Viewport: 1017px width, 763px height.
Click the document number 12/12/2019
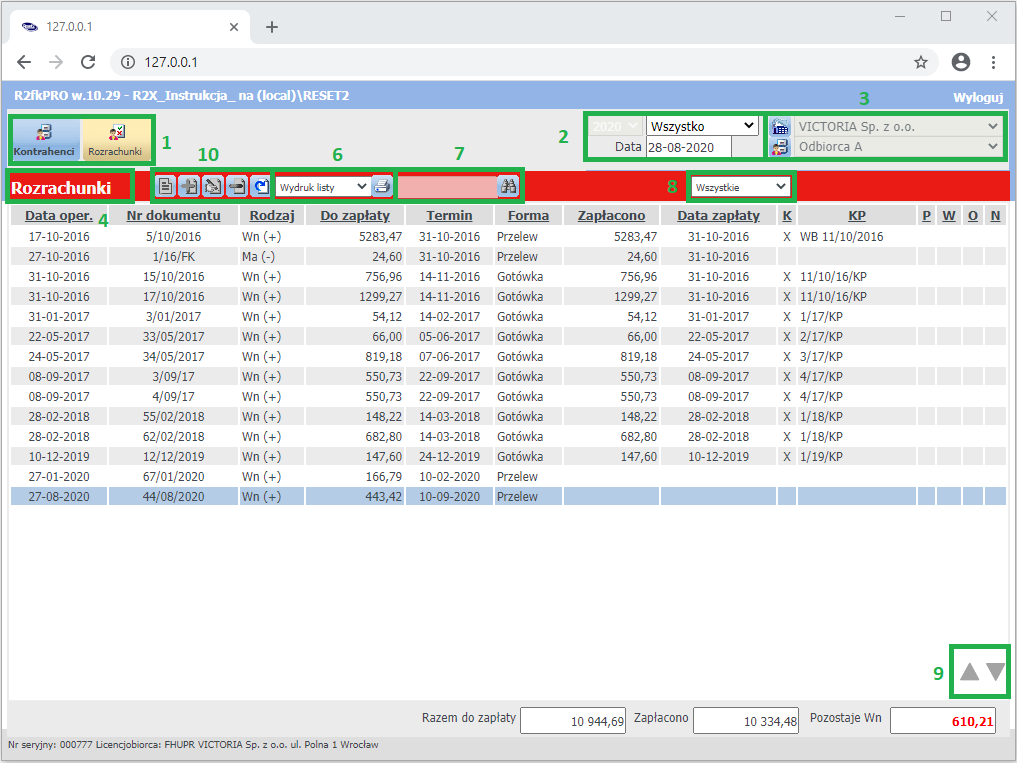point(173,457)
